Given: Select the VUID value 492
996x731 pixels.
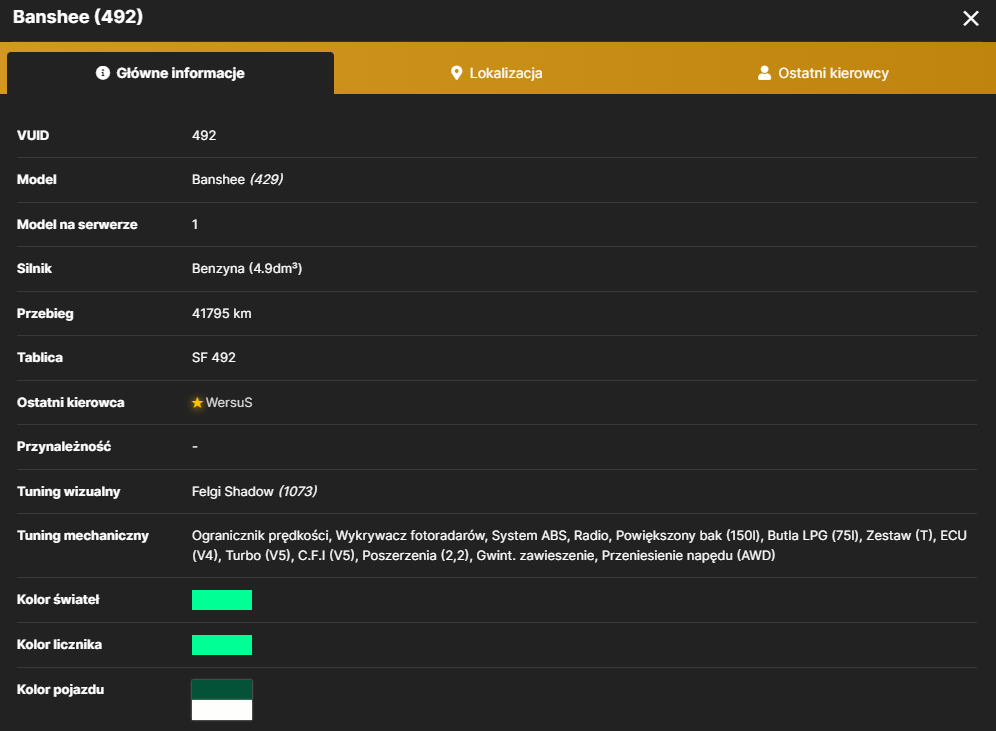Looking at the screenshot, I should pyautogui.click(x=204, y=135).
